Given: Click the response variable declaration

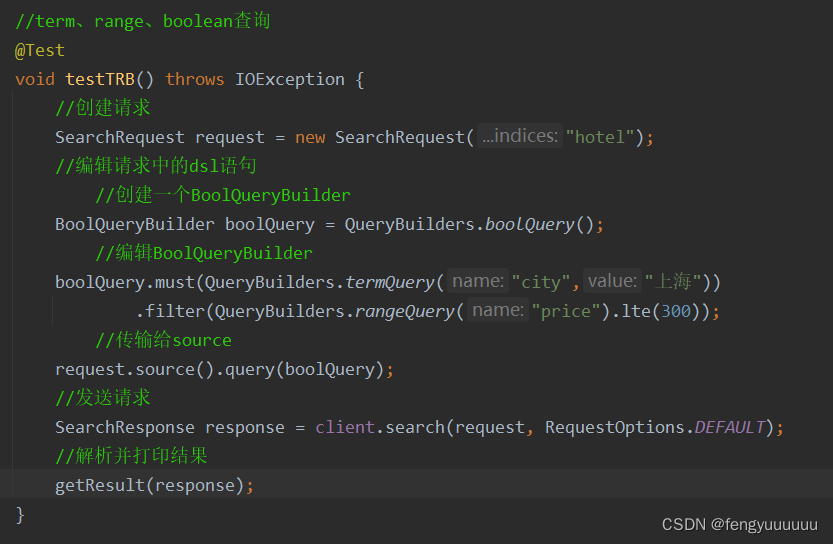Looking at the screenshot, I should tap(245, 427).
